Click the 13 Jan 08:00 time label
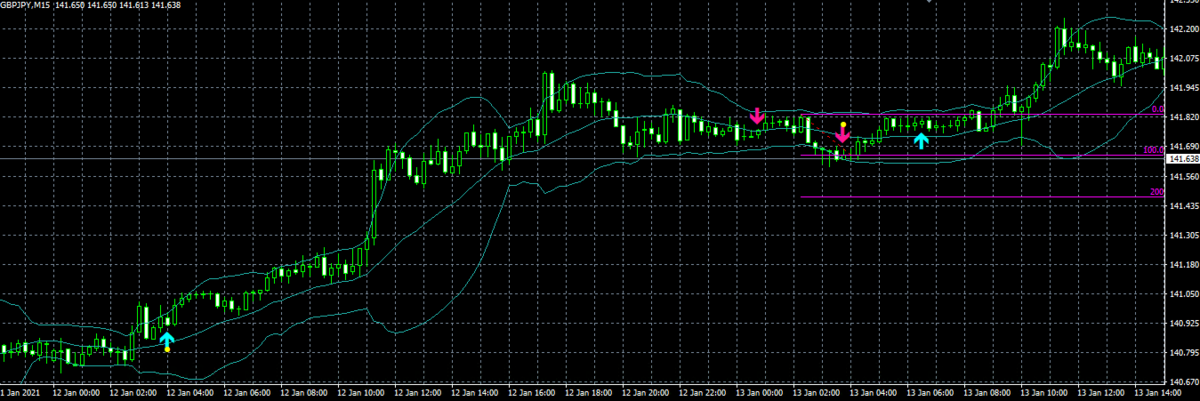Image resolution: width=1200 pixels, height=401 pixels. coord(989,394)
